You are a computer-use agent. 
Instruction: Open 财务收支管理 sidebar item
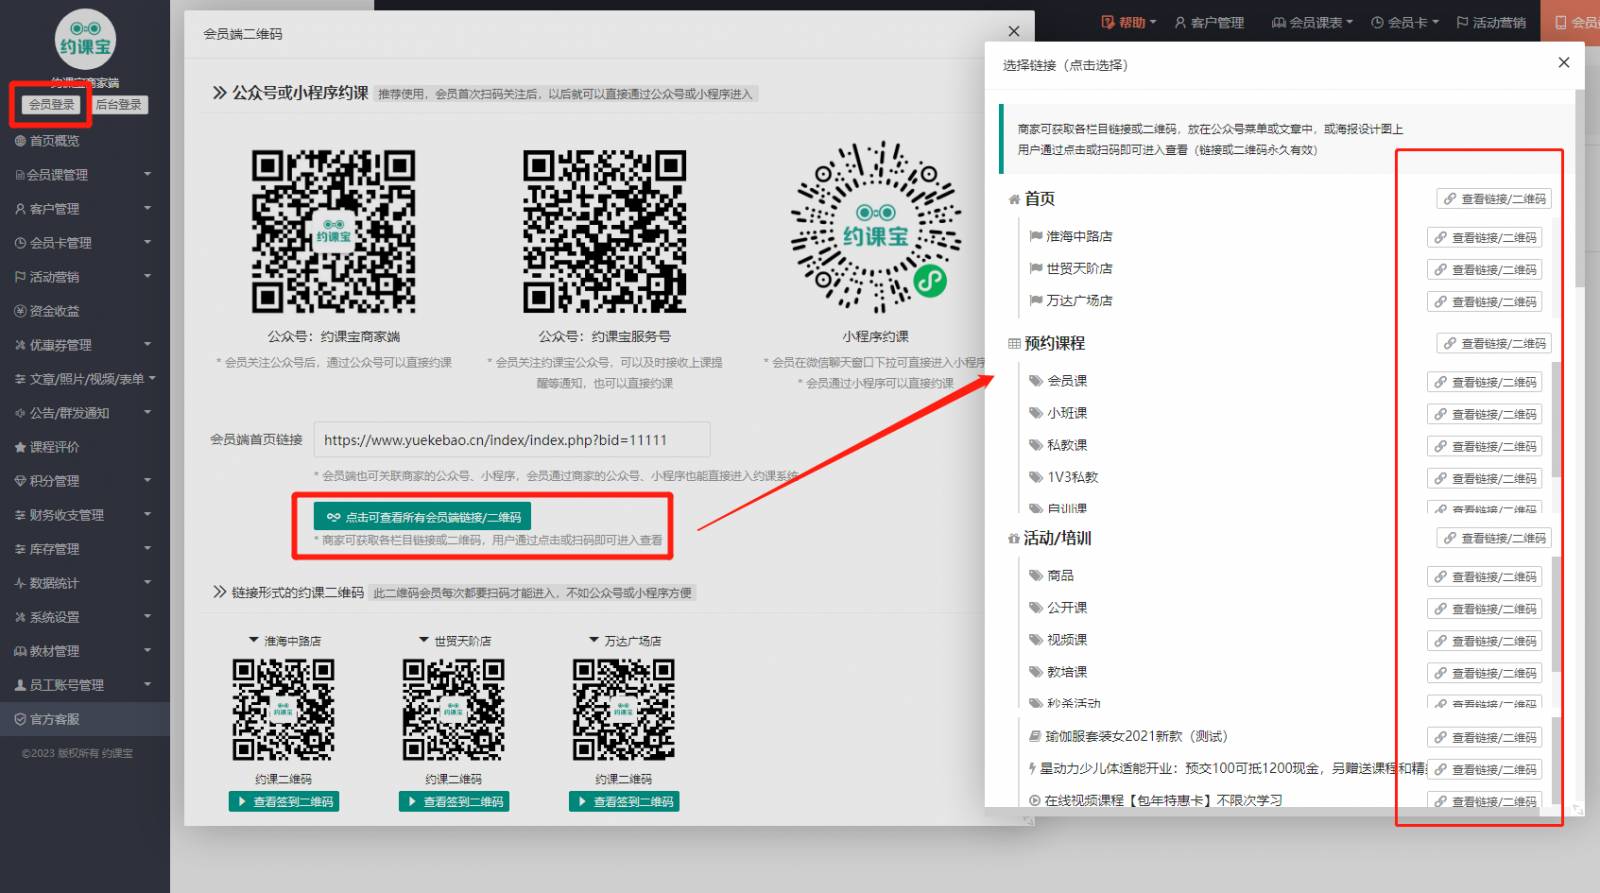[85, 515]
